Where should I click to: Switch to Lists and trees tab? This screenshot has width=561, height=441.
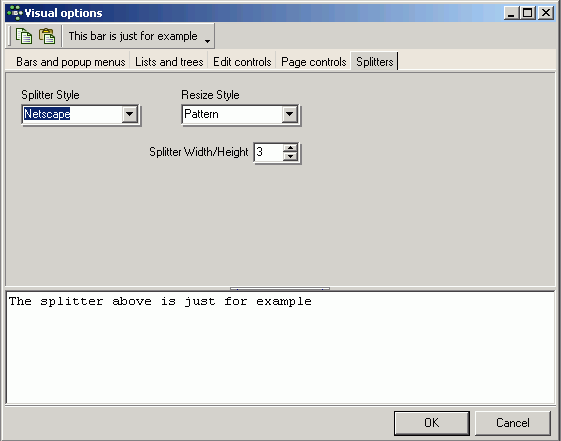pyautogui.click(x=169, y=62)
